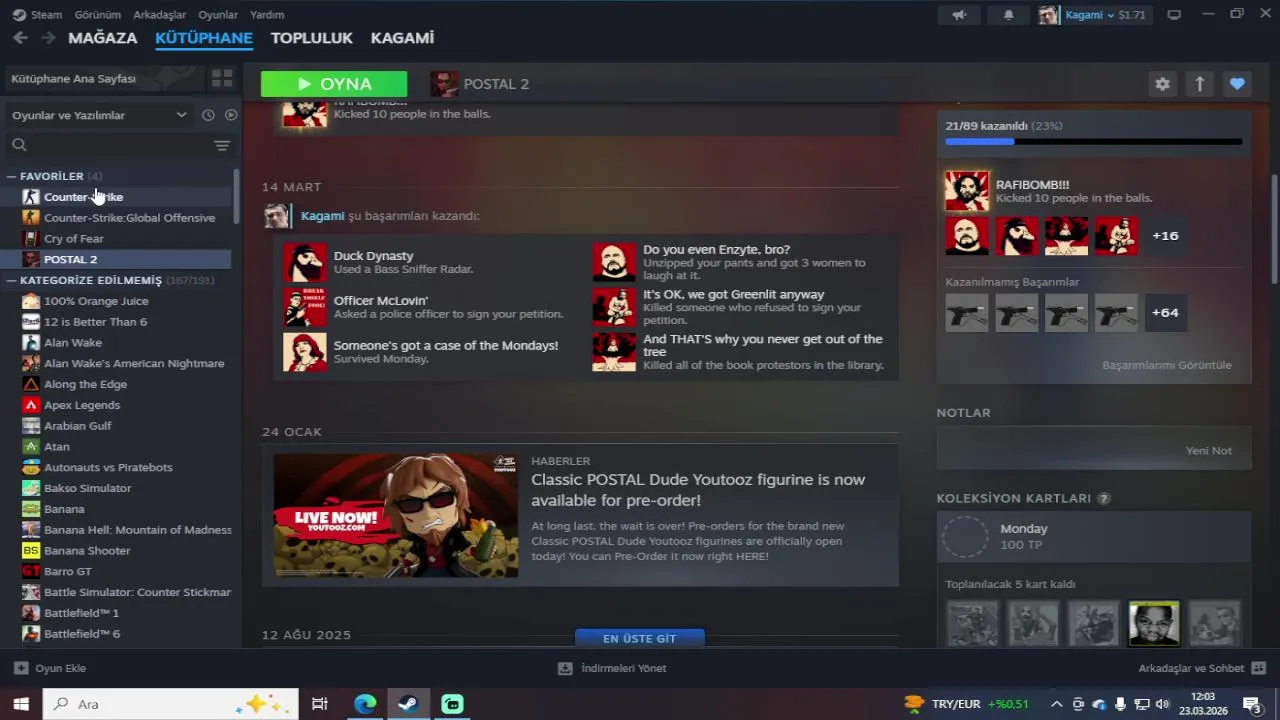Go to the TOPLULUK tab
The height and width of the screenshot is (720, 1280).
(312, 38)
